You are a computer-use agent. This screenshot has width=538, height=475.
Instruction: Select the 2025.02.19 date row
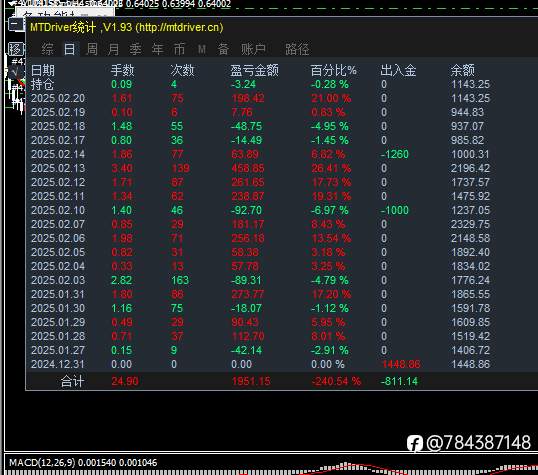pos(58,112)
